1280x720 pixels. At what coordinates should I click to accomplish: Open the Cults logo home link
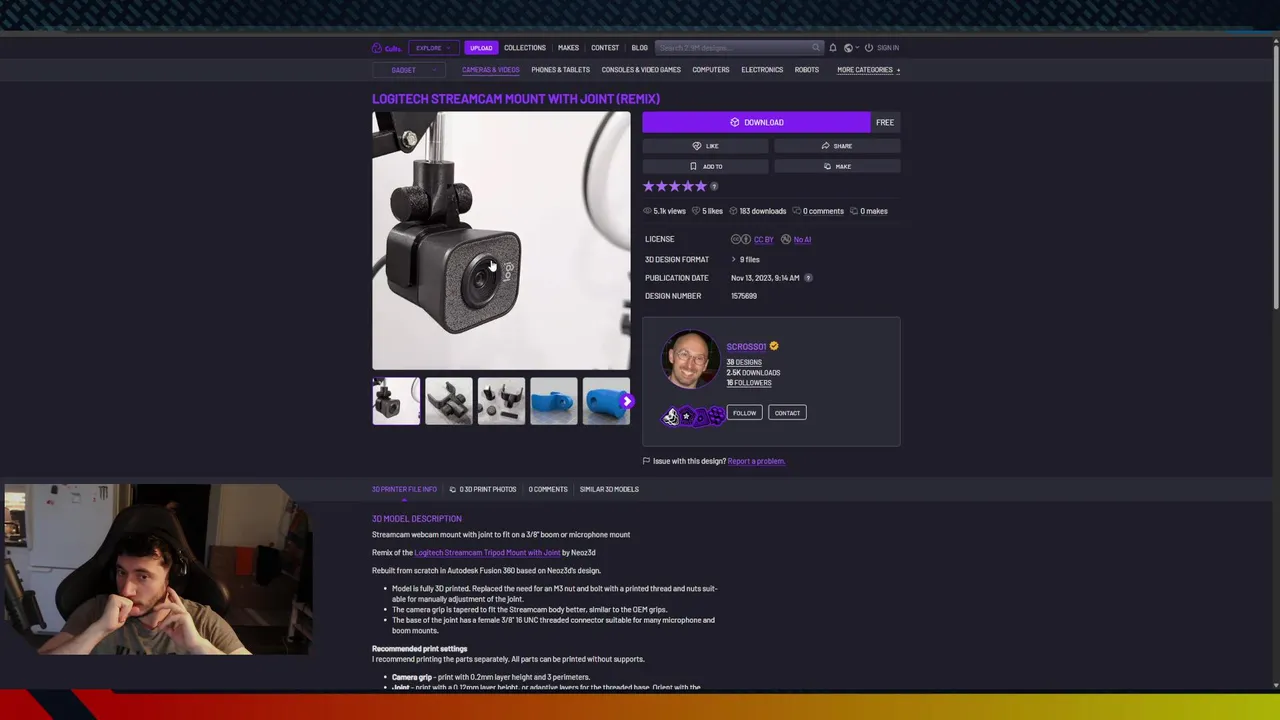[386, 48]
